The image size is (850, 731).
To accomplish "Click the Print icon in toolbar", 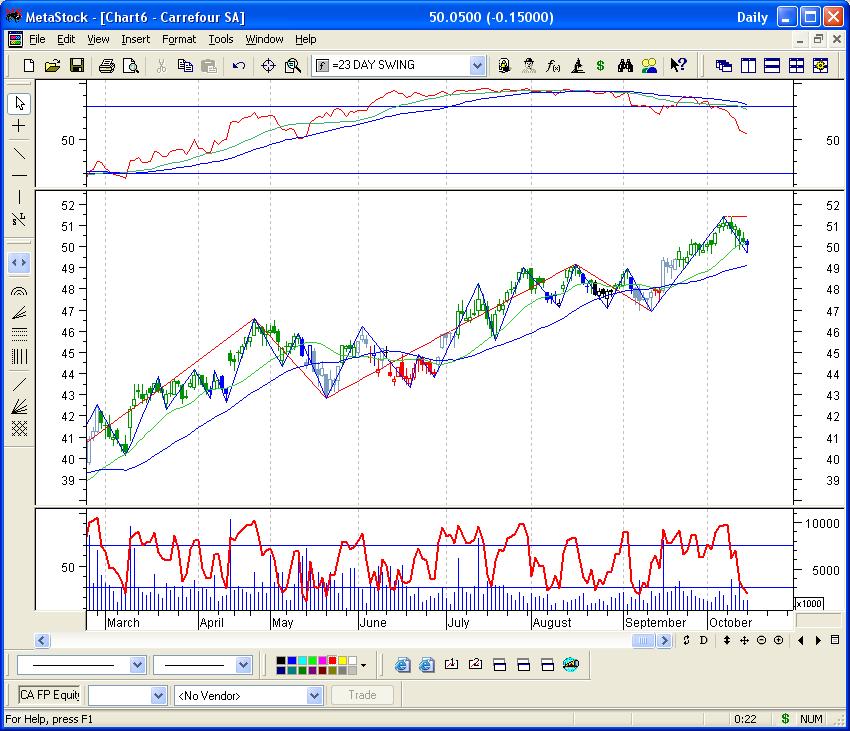I will pos(107,66).
